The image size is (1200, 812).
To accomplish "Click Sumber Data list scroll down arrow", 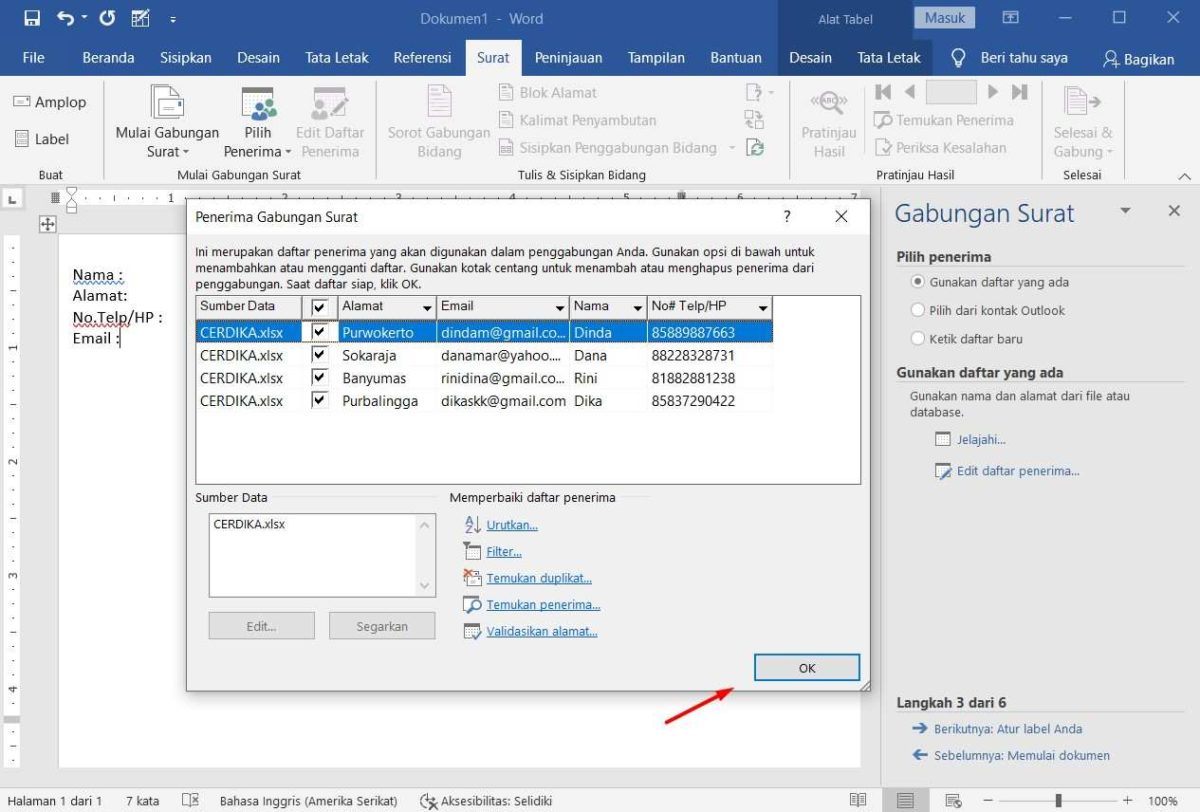I will point(426,586).
